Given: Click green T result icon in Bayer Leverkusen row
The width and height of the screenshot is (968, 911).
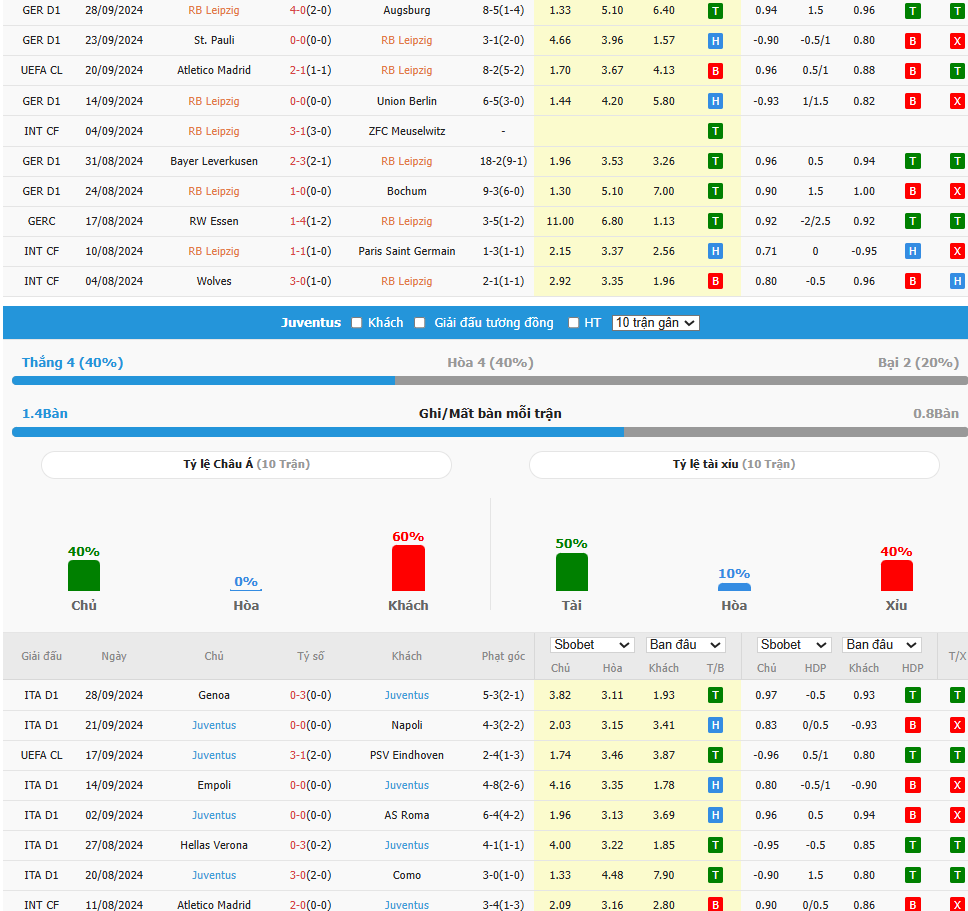Looking at the screenshot, I should click(715, 162).
